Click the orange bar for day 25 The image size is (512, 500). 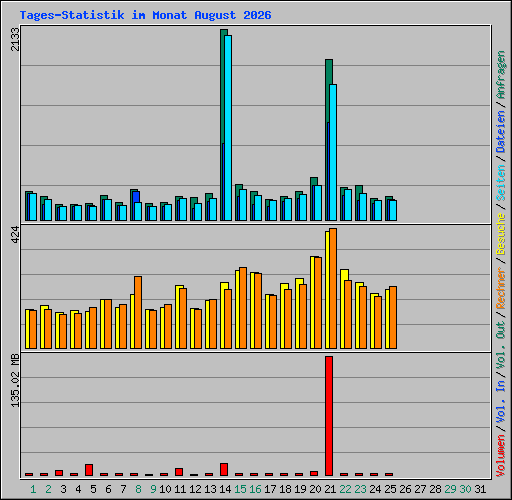(x=393, y=317)
